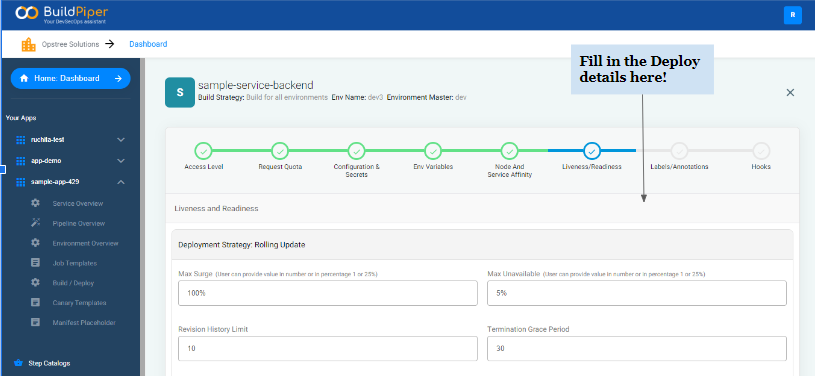Click the Termination Grace Period input field
The image size is (815, 376).
click(637, 348)
